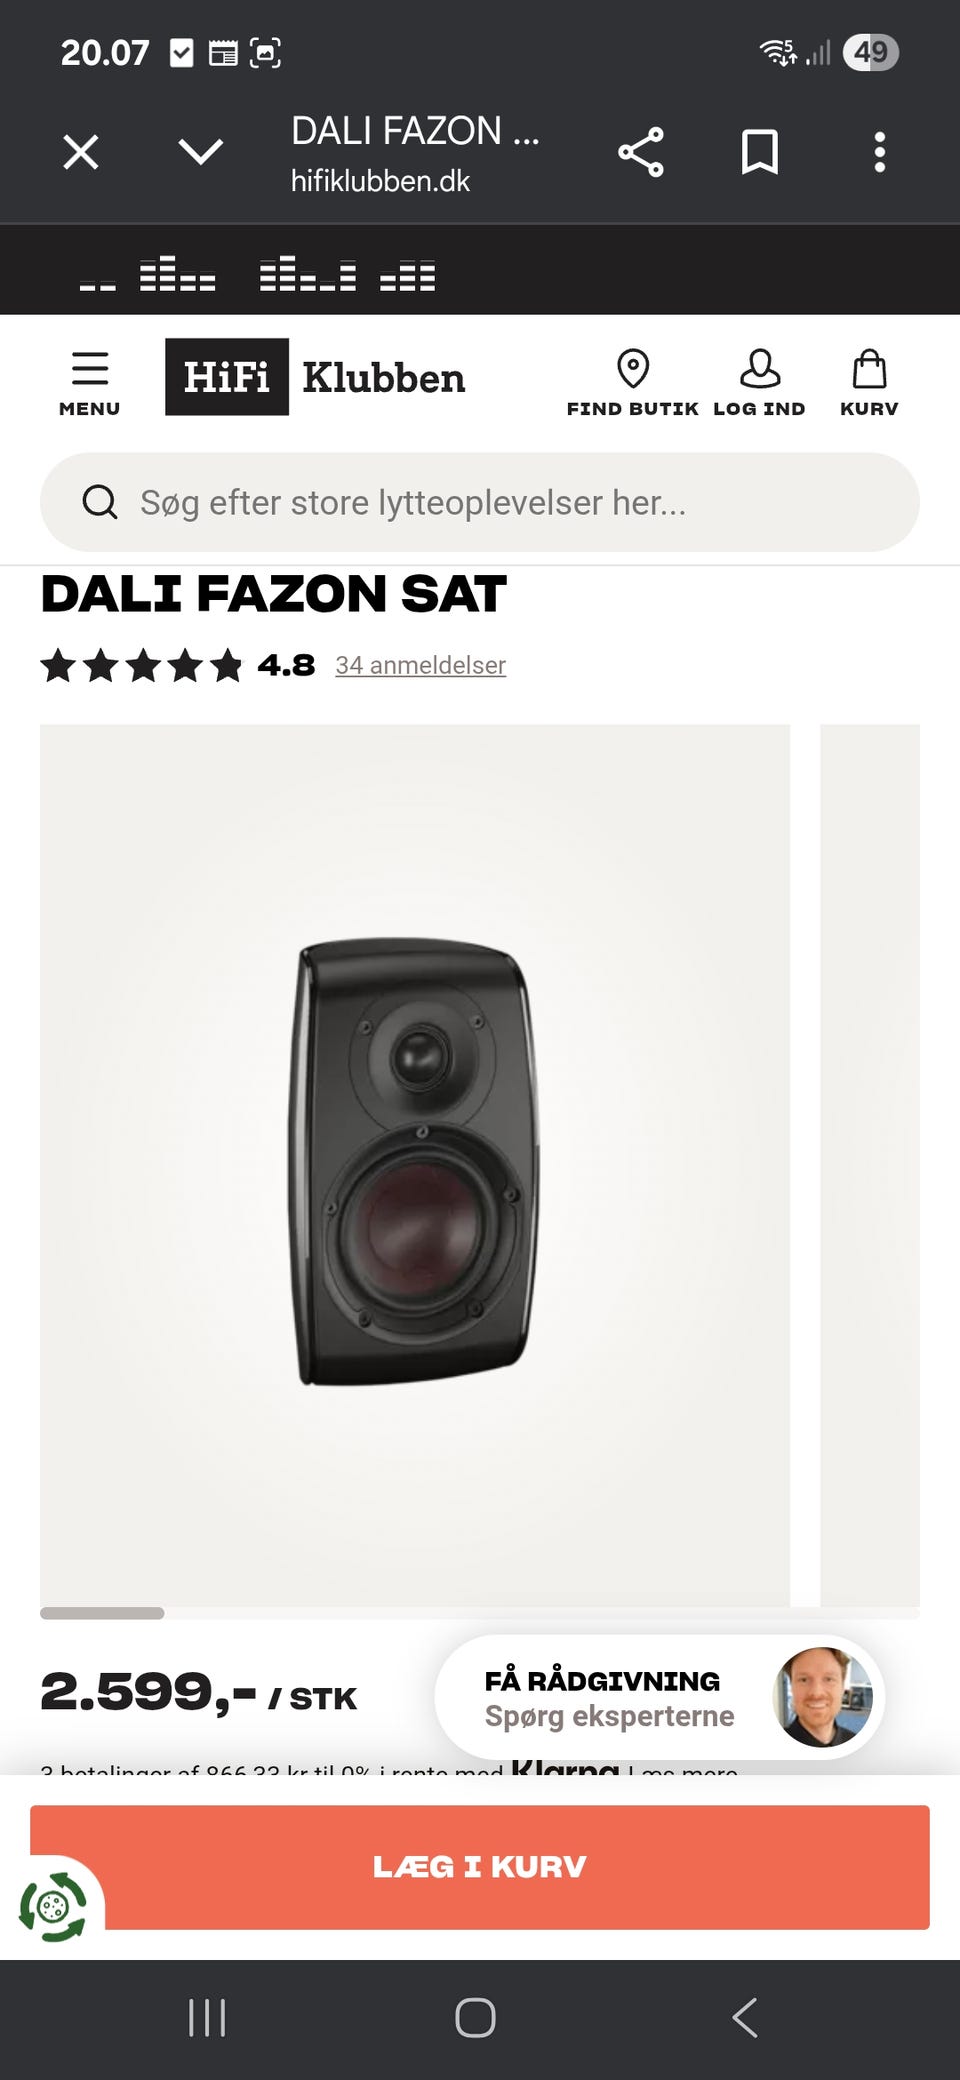Open the 34 anmeldelser reviews link
Viewport: 960px width, 2080px height.
(420, 665)
